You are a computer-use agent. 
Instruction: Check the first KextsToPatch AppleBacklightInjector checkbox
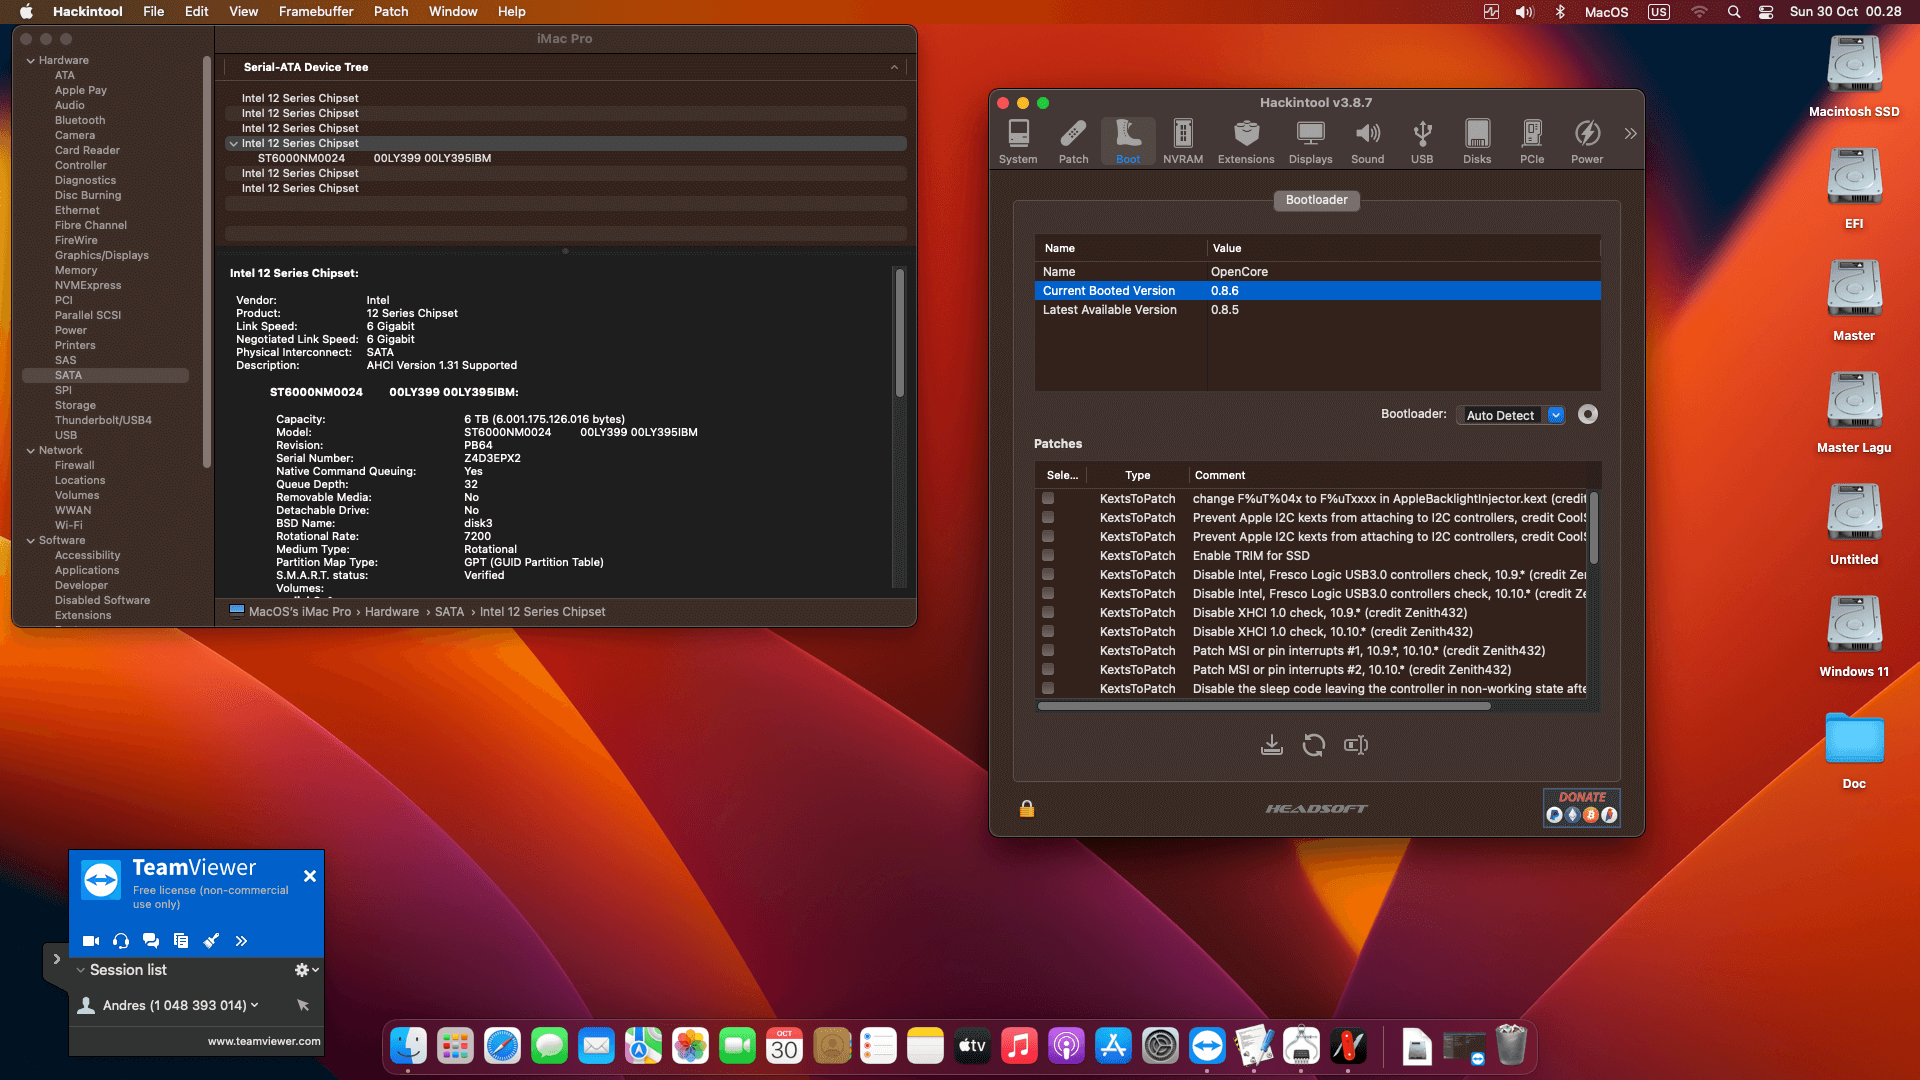(x=1048, y=499)
